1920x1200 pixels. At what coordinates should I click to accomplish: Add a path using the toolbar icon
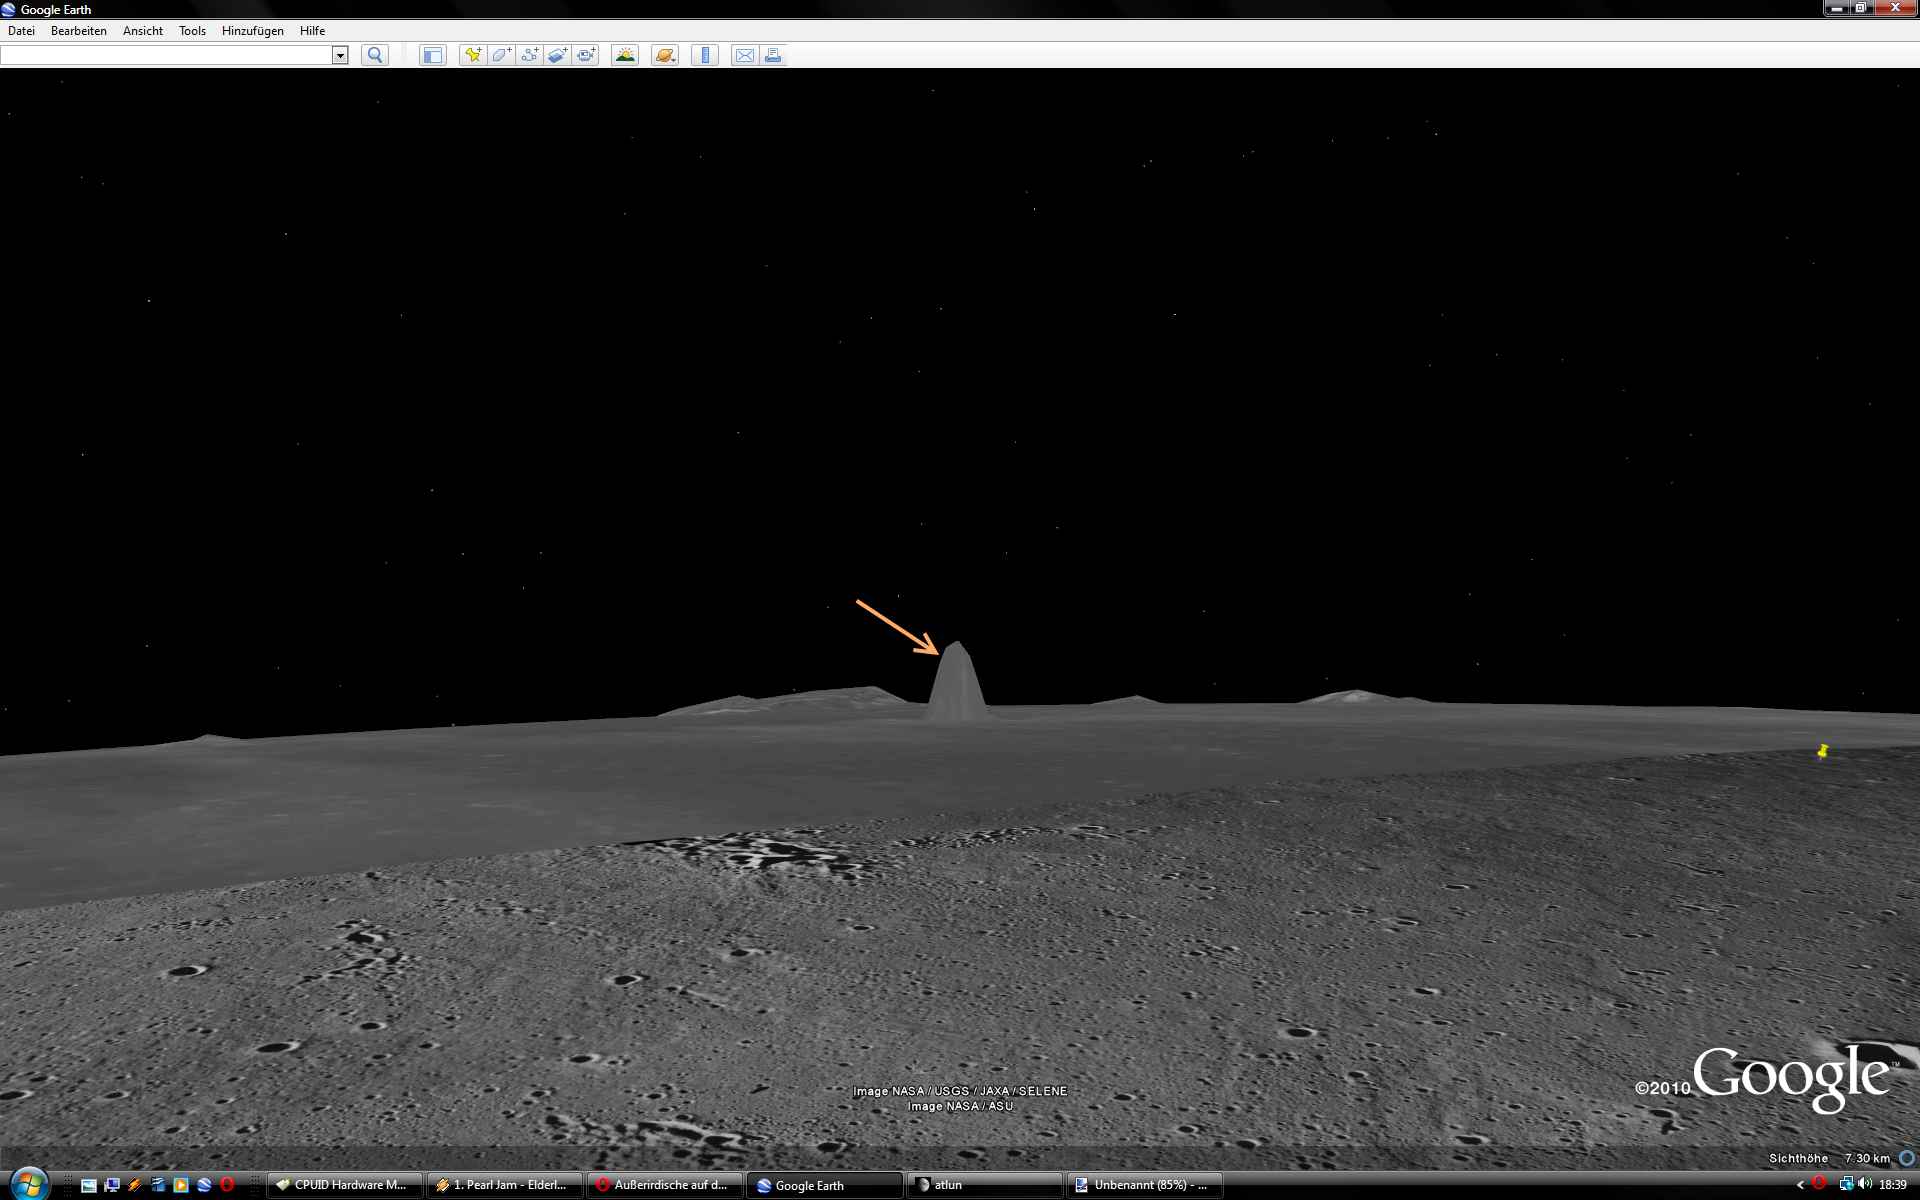click(529, 56)
